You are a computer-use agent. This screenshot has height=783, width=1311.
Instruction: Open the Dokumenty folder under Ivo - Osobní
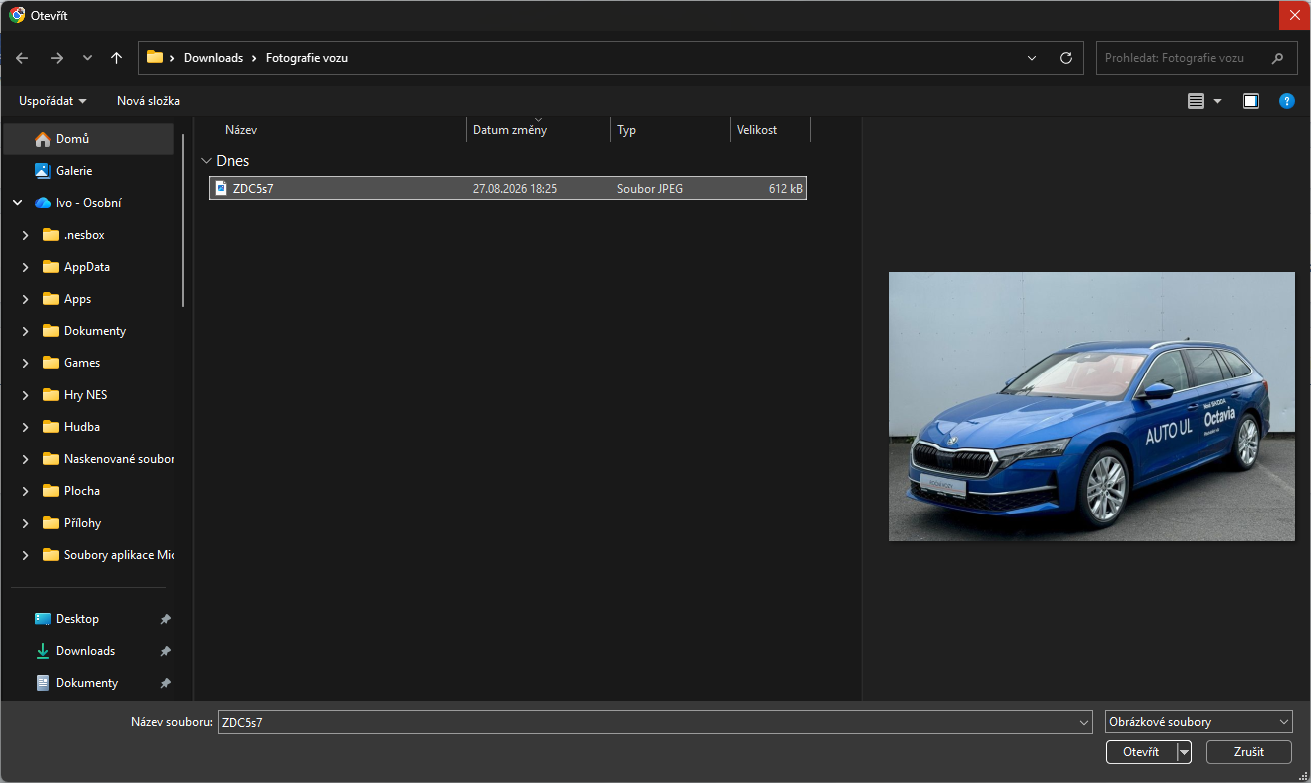95,331
